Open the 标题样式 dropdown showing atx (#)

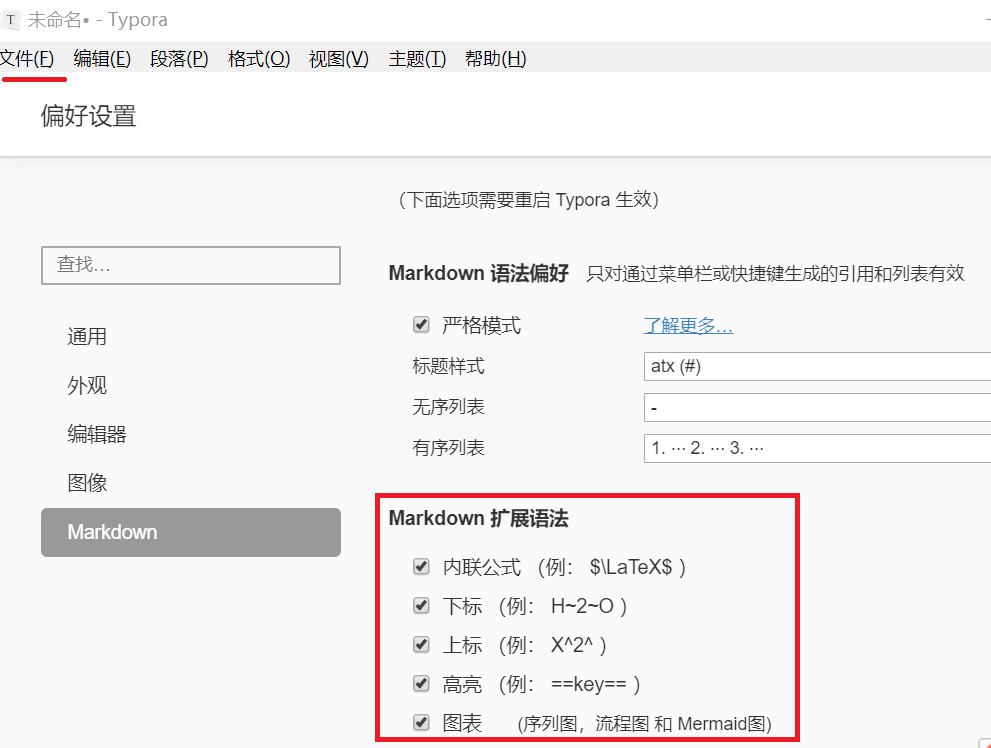817,366
